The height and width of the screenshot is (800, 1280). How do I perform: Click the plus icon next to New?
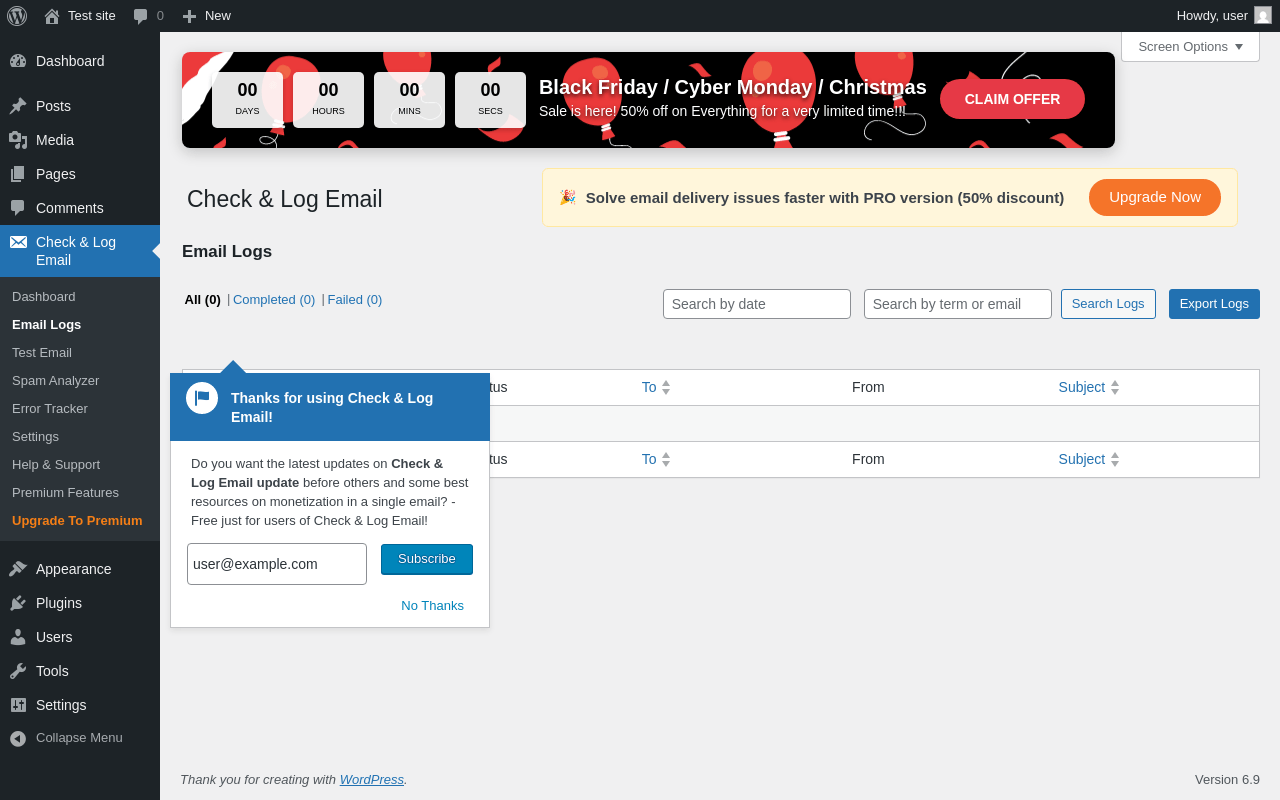tap(189, 16)
